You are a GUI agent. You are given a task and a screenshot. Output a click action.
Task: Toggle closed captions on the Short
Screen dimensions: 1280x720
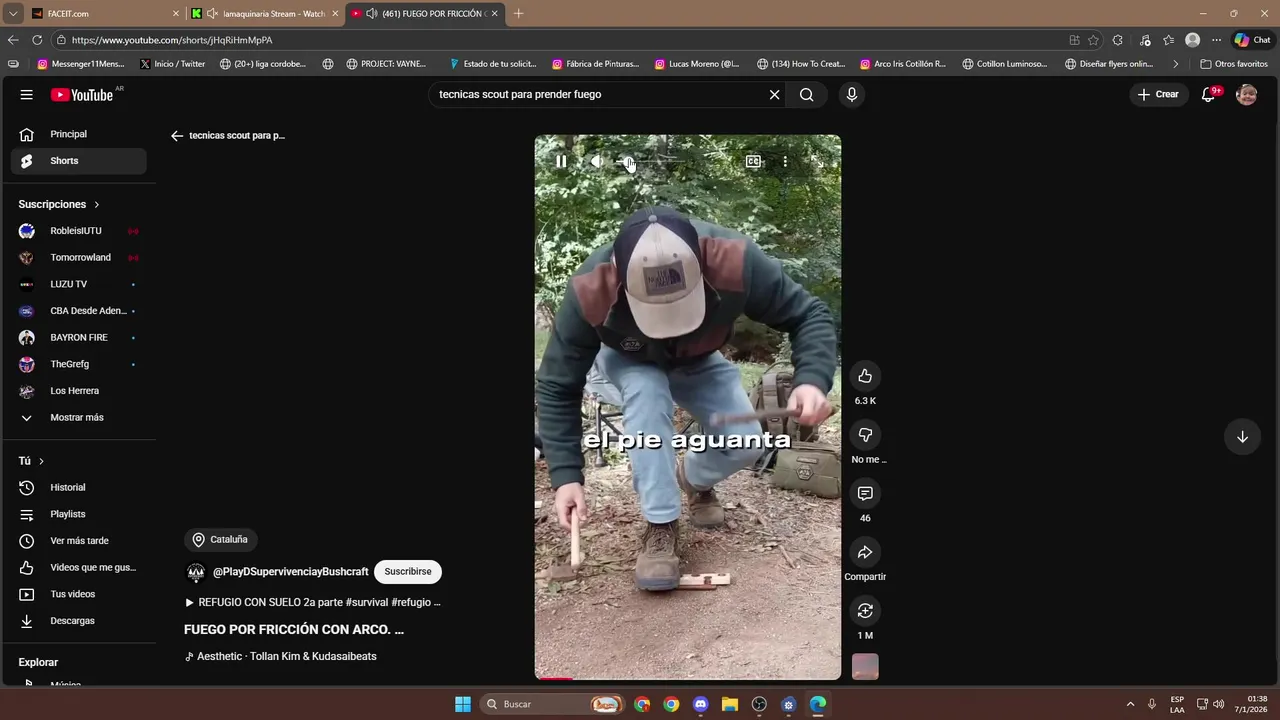tap(753, 161)
